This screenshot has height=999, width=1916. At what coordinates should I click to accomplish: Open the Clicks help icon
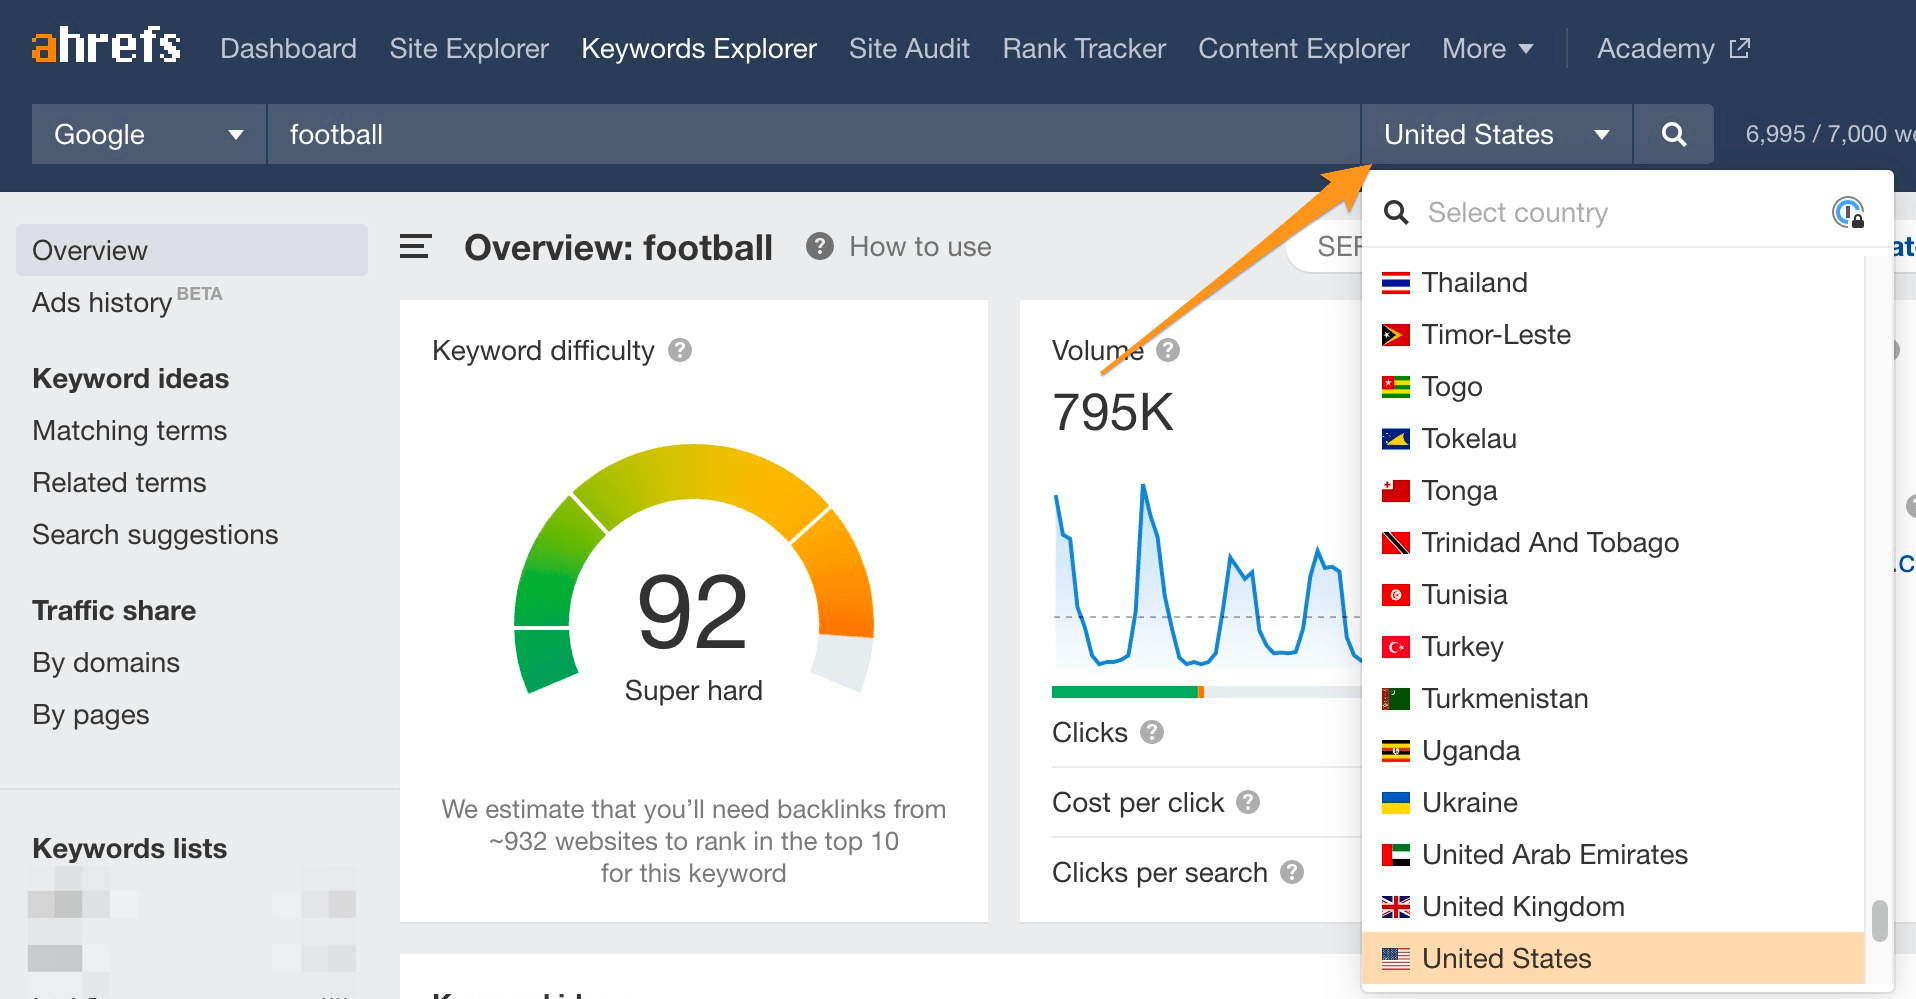[x=1152, y=732]
